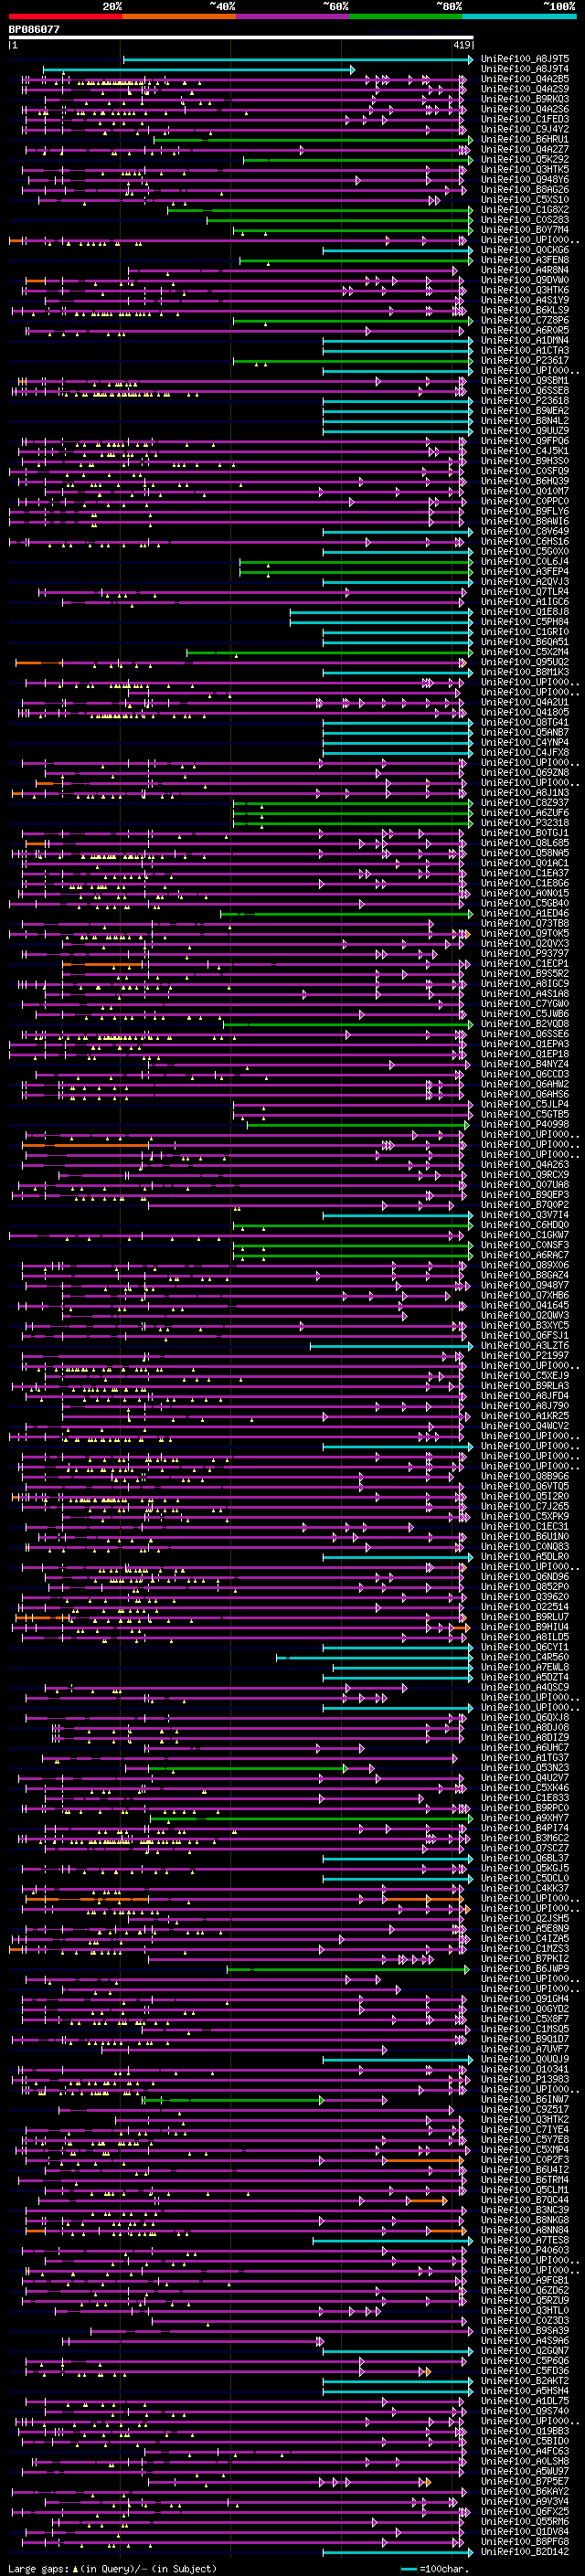Select hit label UniRef100_C0S283
The height and width of the screenshot is (2576, 585).
coord(525,220)
